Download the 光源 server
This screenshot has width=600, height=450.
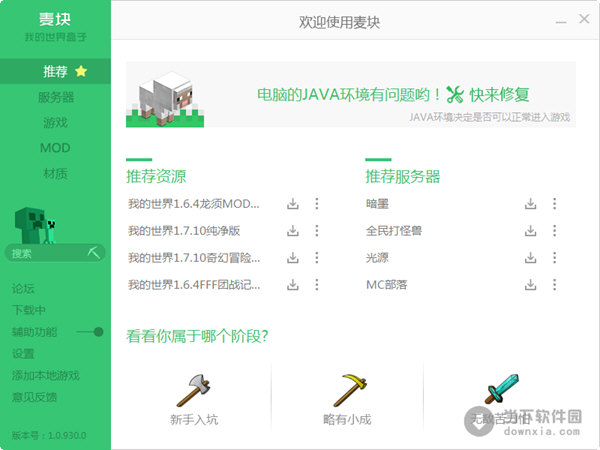click(530, 258)
